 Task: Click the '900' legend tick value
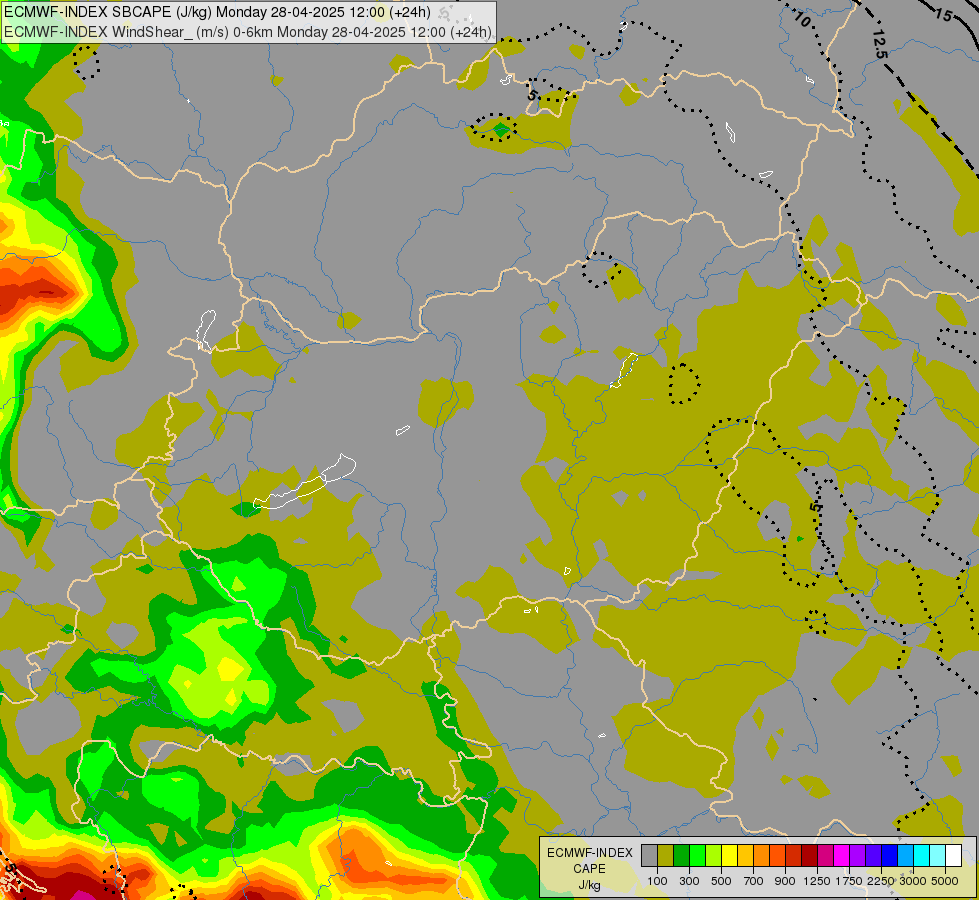click(785, 881)
